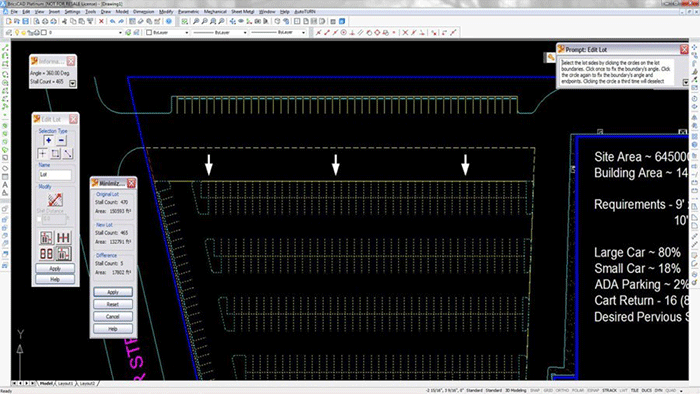Viewport: 700px width, 394px height.
Task: Open the layer name dropdown
Action: pyautogui.click(x=120, y=33)
